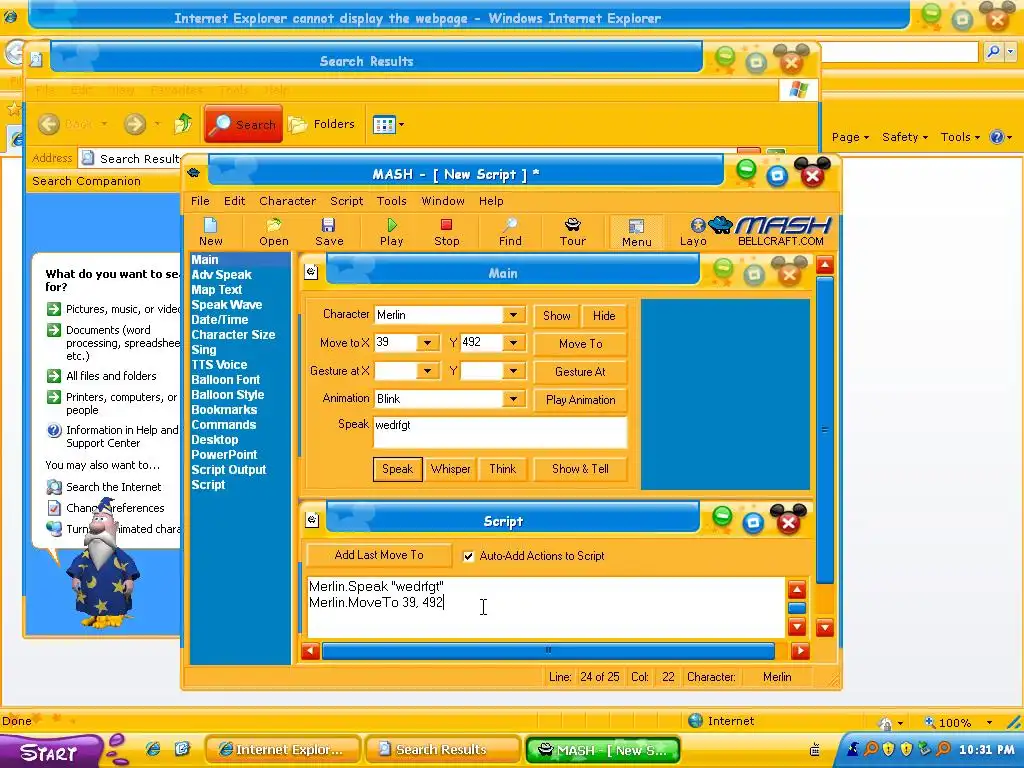1024x768 pixels.
Task: Click the Start button on the taskbar
Action: pos(50,752)
